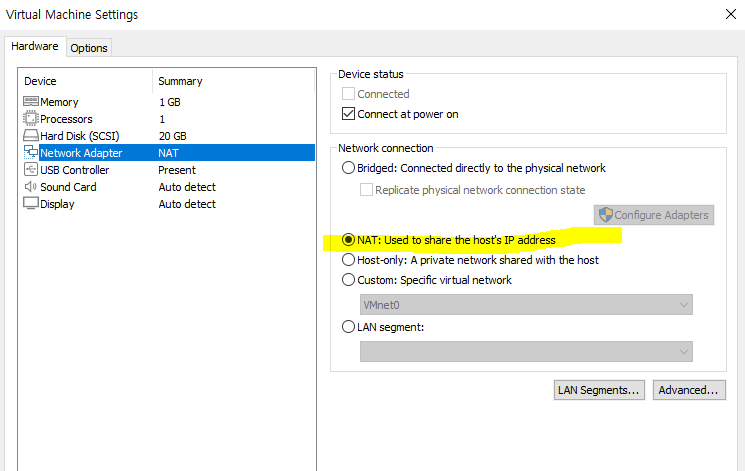Open the VMnet0 dropdown
The width and height of the screenshot is (745, 471).
pos(526,305)
